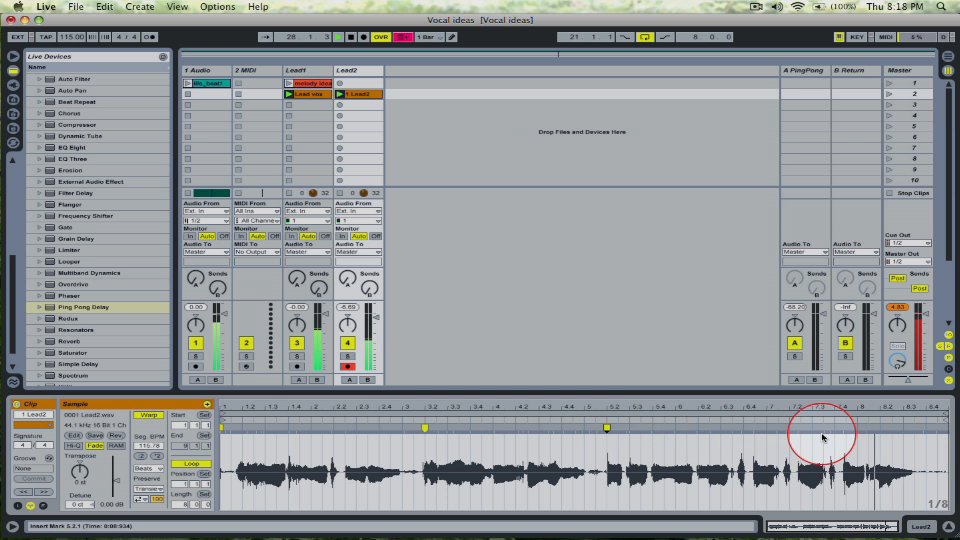The image size is (960, 540).
Task: Toggle the Draw Mode pencil
Action: click(452, 37)
